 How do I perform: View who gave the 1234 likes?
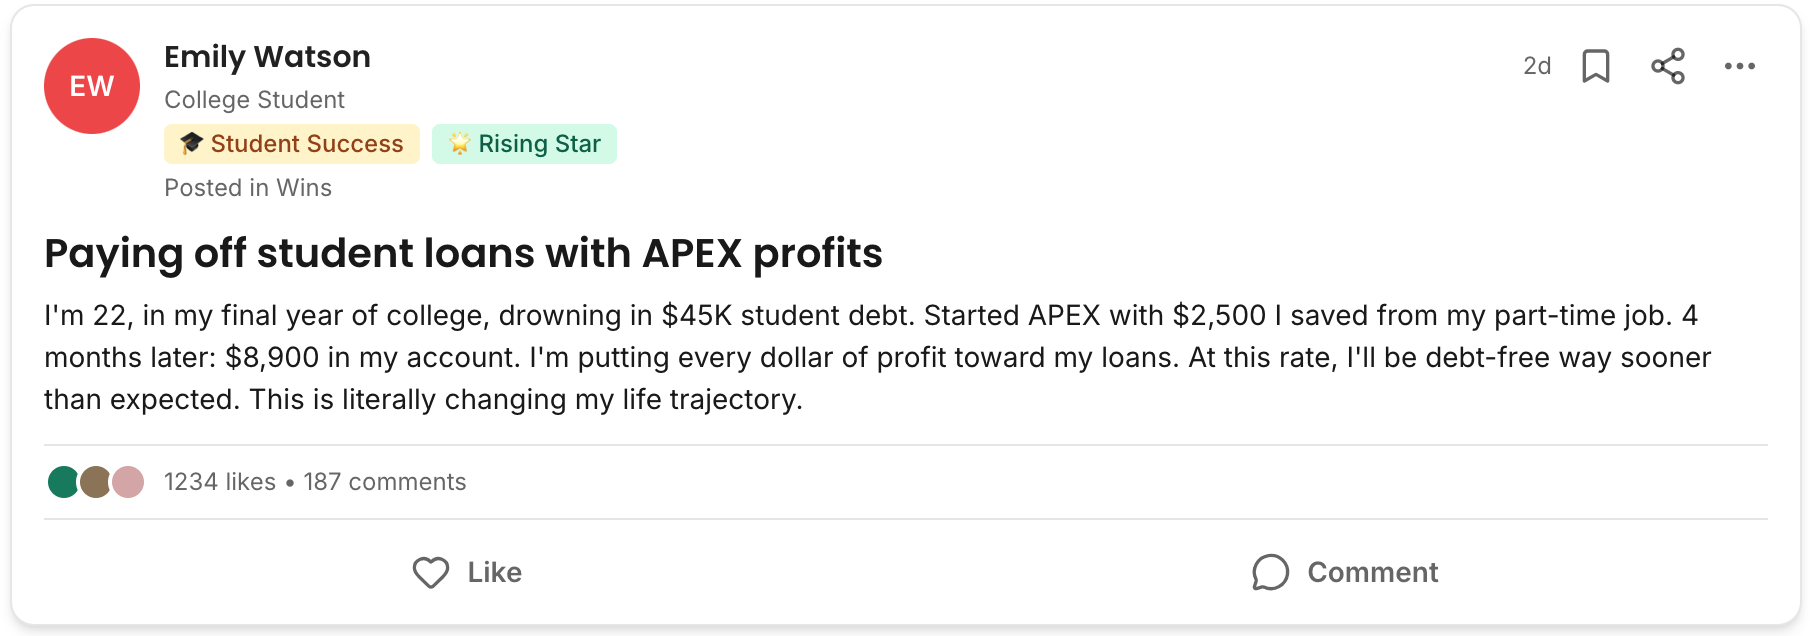pos(220,482)
